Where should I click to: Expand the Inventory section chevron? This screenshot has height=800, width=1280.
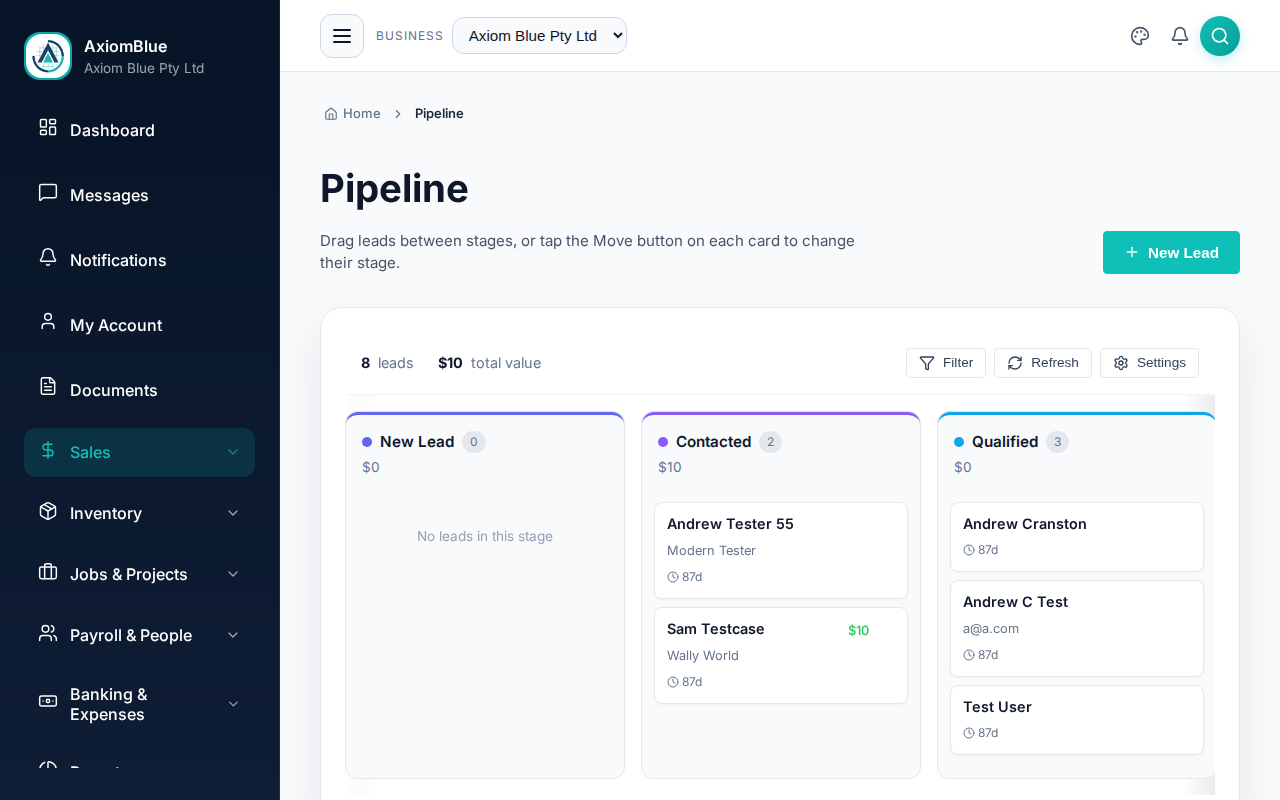[233, 513]
